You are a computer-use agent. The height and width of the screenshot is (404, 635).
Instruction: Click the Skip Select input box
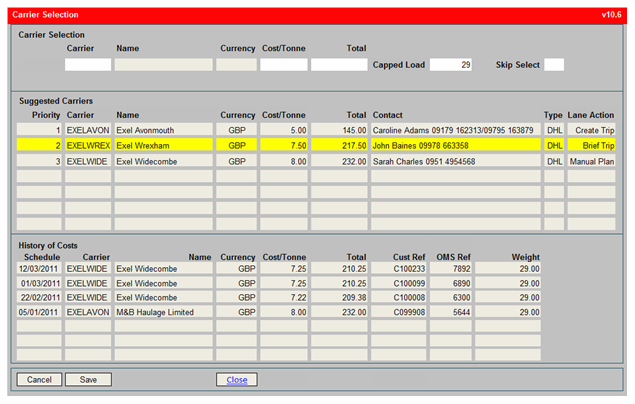[x=554, y=65]
